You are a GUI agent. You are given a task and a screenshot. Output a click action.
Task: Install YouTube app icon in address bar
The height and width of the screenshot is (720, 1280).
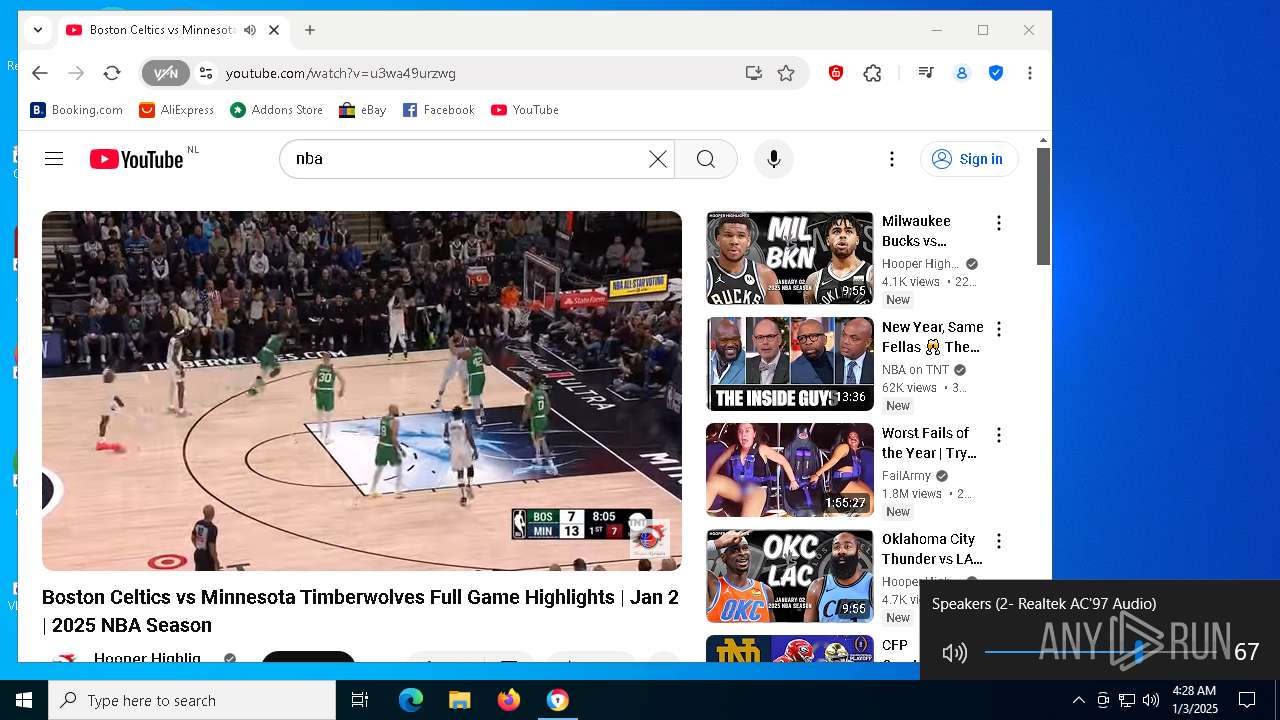click(x=753, y=73)
